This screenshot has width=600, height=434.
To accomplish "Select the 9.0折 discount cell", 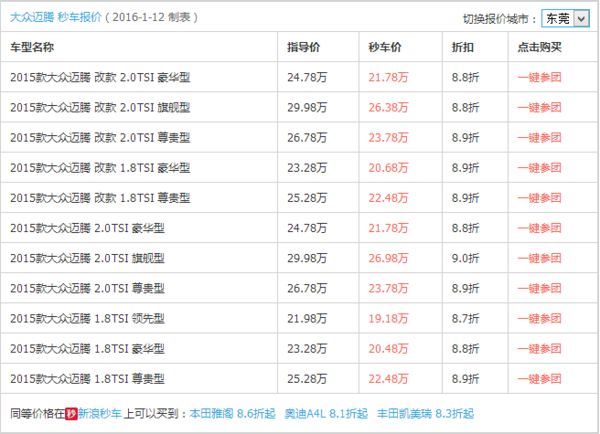I will point(465,258).
